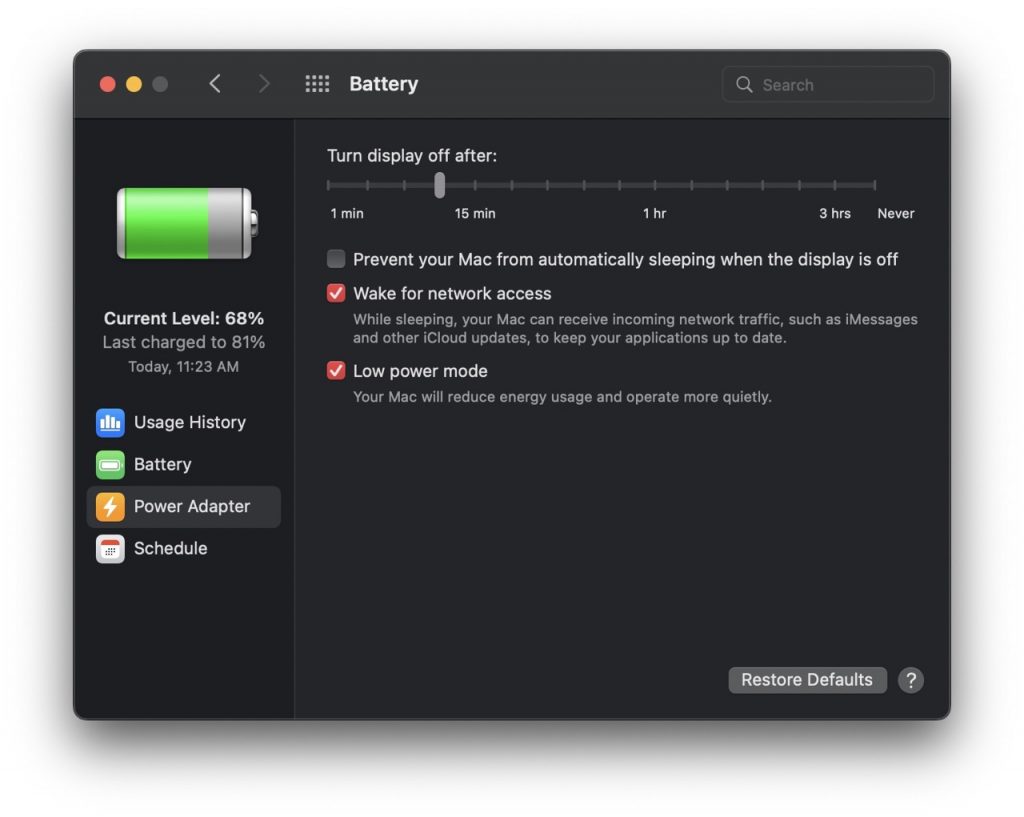This screenshot has height=817, width=1024.
Task: Select the Power Adapter sidebar icon
Action: click(110, 506)
